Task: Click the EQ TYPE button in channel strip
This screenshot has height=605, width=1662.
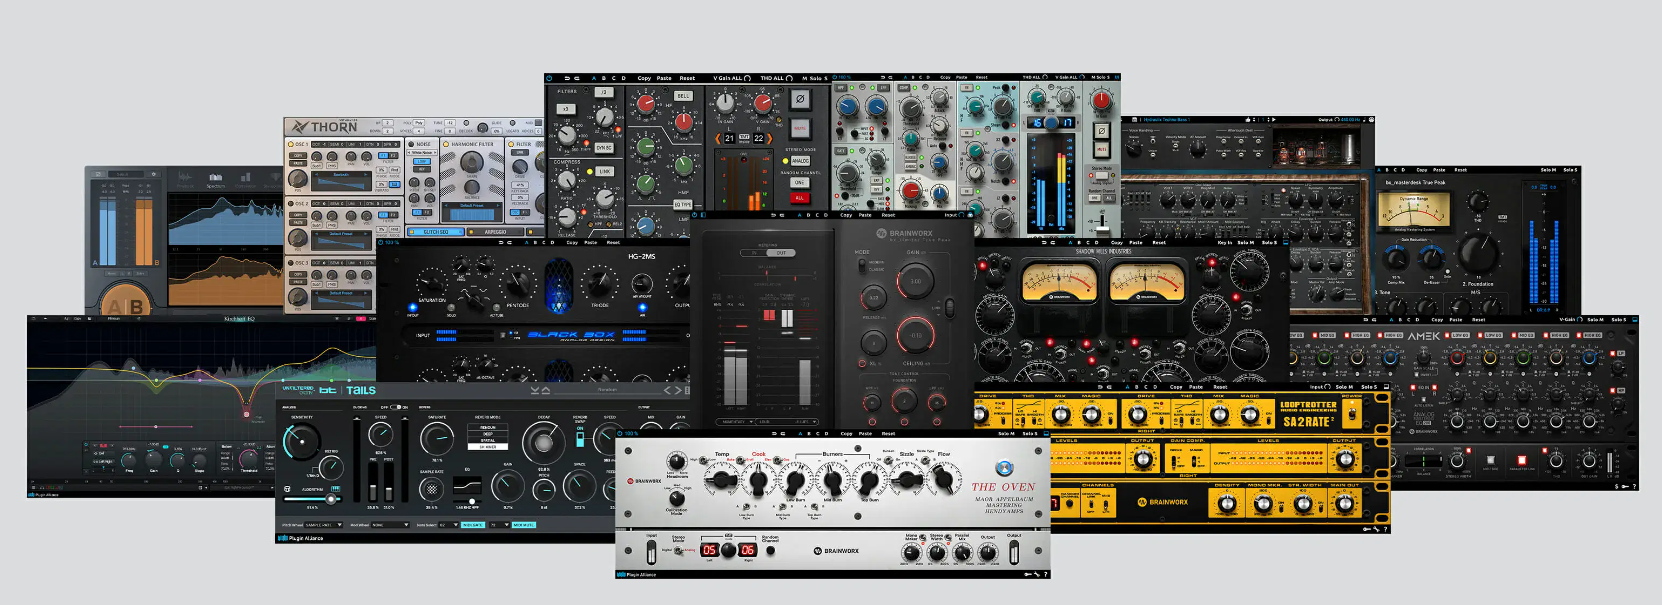Action: [x=683, y=205]
